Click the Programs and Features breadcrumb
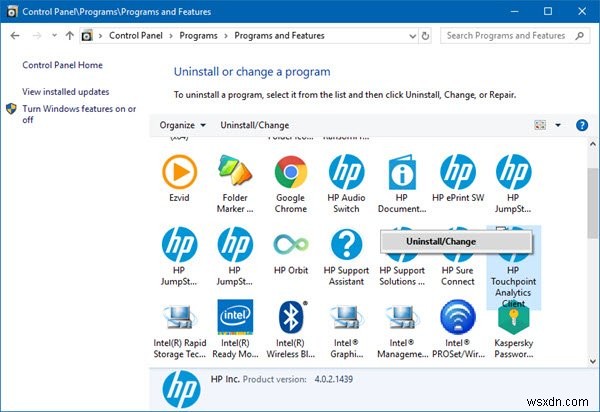Image resolution: width=600 pixels, height=412 pixels. [x=279, y=36]
